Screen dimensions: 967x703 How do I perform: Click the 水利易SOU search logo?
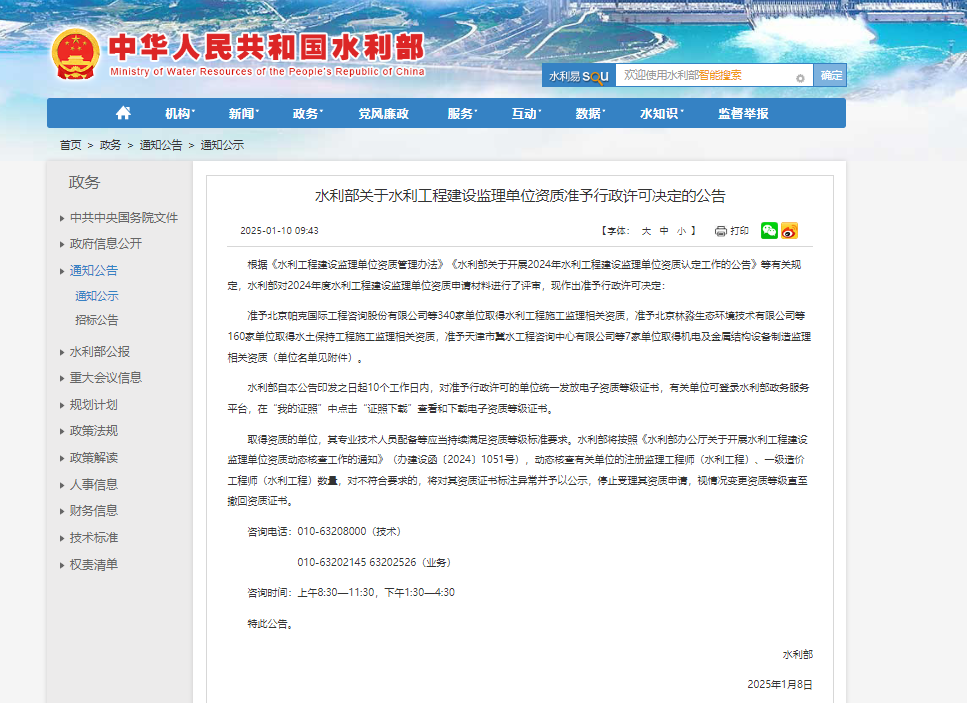(x=578, y=76)
